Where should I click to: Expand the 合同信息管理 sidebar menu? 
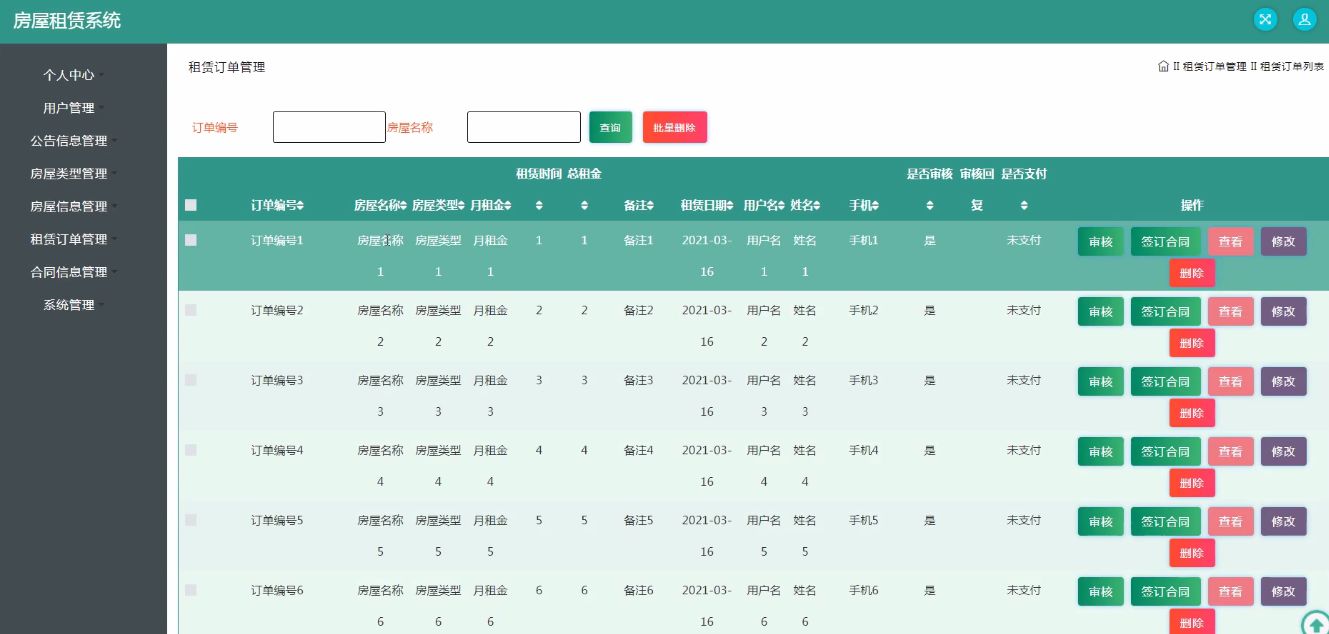click(73, 271)
